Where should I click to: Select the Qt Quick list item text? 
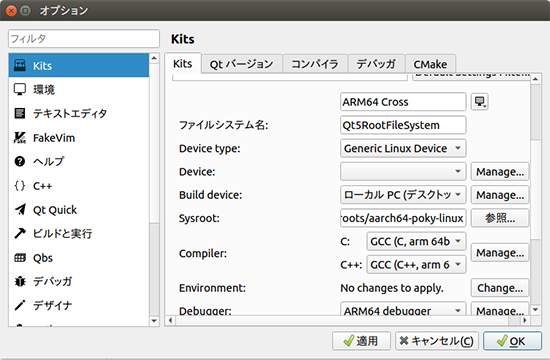55,210
